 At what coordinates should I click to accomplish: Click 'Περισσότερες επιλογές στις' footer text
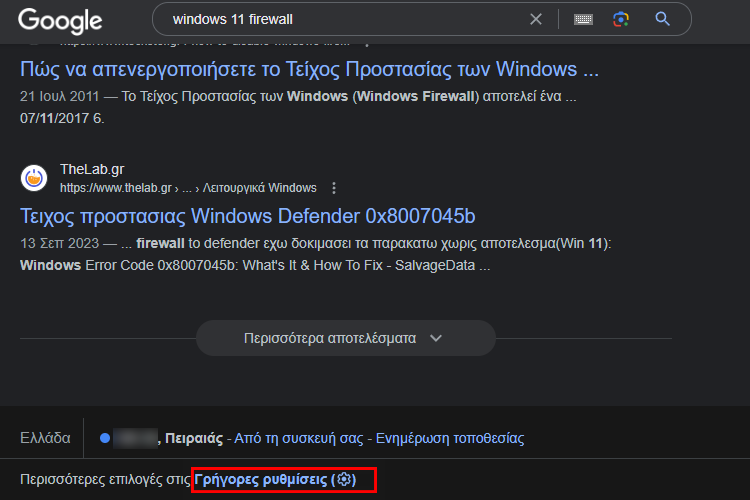click(x=105, y=479)
